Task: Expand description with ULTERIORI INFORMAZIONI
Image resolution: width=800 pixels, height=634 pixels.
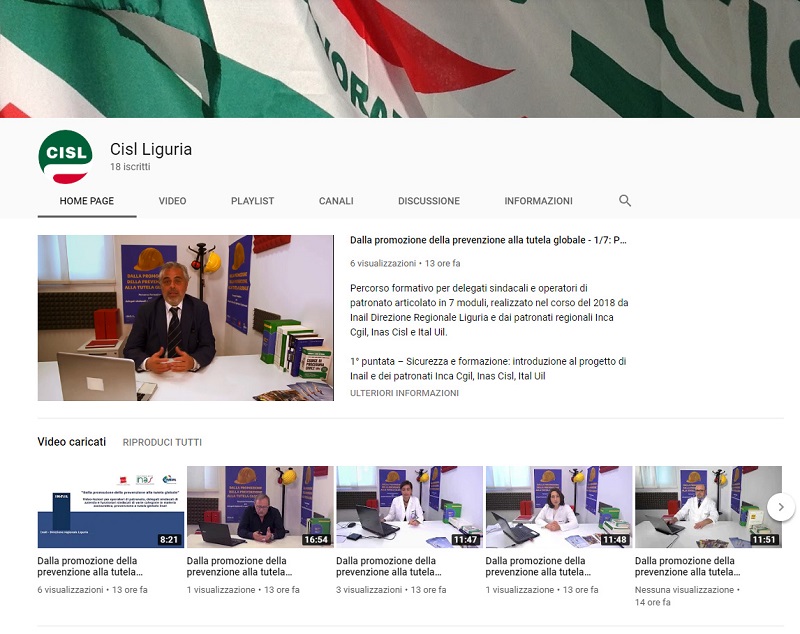Action: coord(404,393)
